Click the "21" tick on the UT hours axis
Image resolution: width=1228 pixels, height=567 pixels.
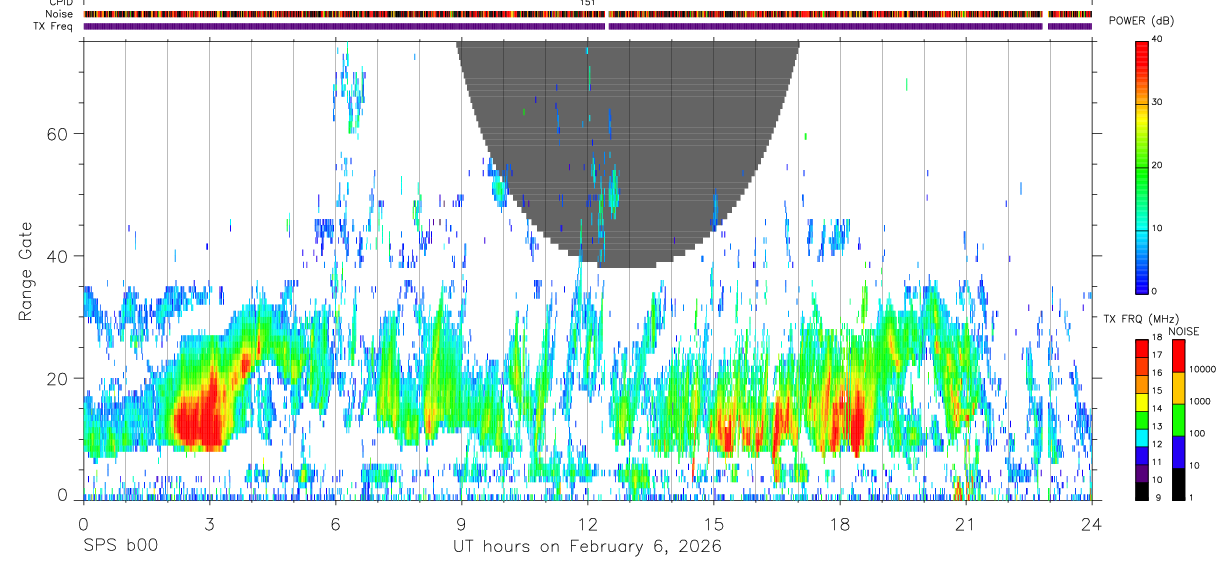coord(966,523)
